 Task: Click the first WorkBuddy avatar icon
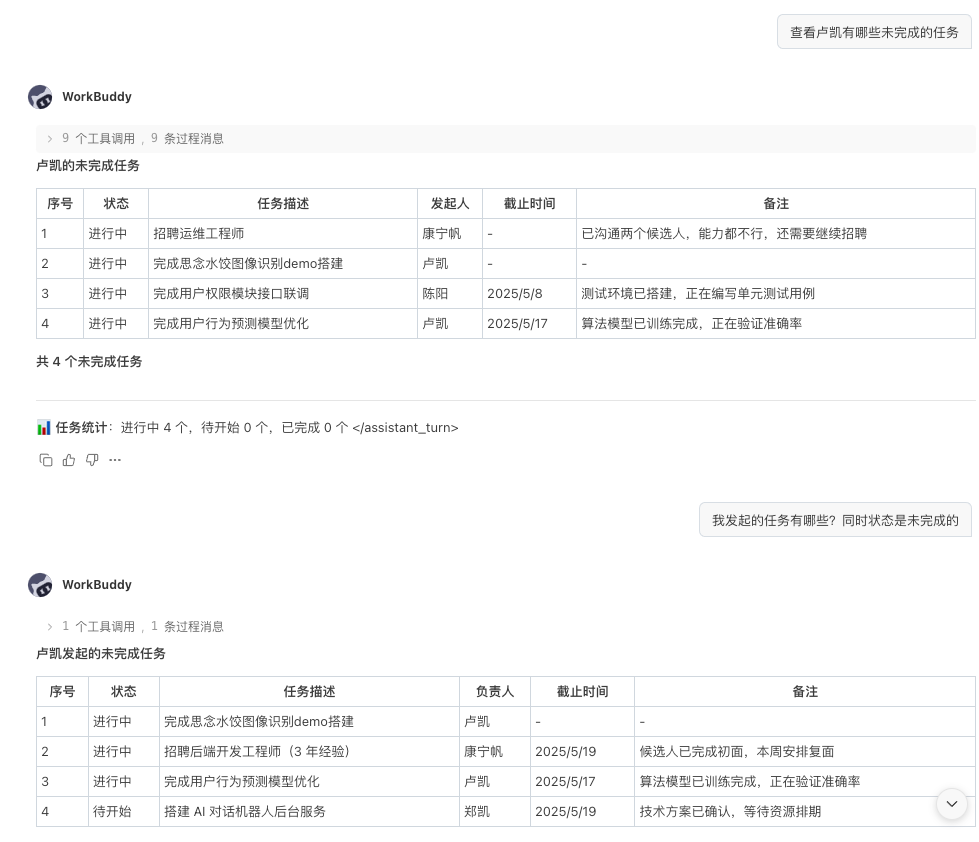(41, 97)
